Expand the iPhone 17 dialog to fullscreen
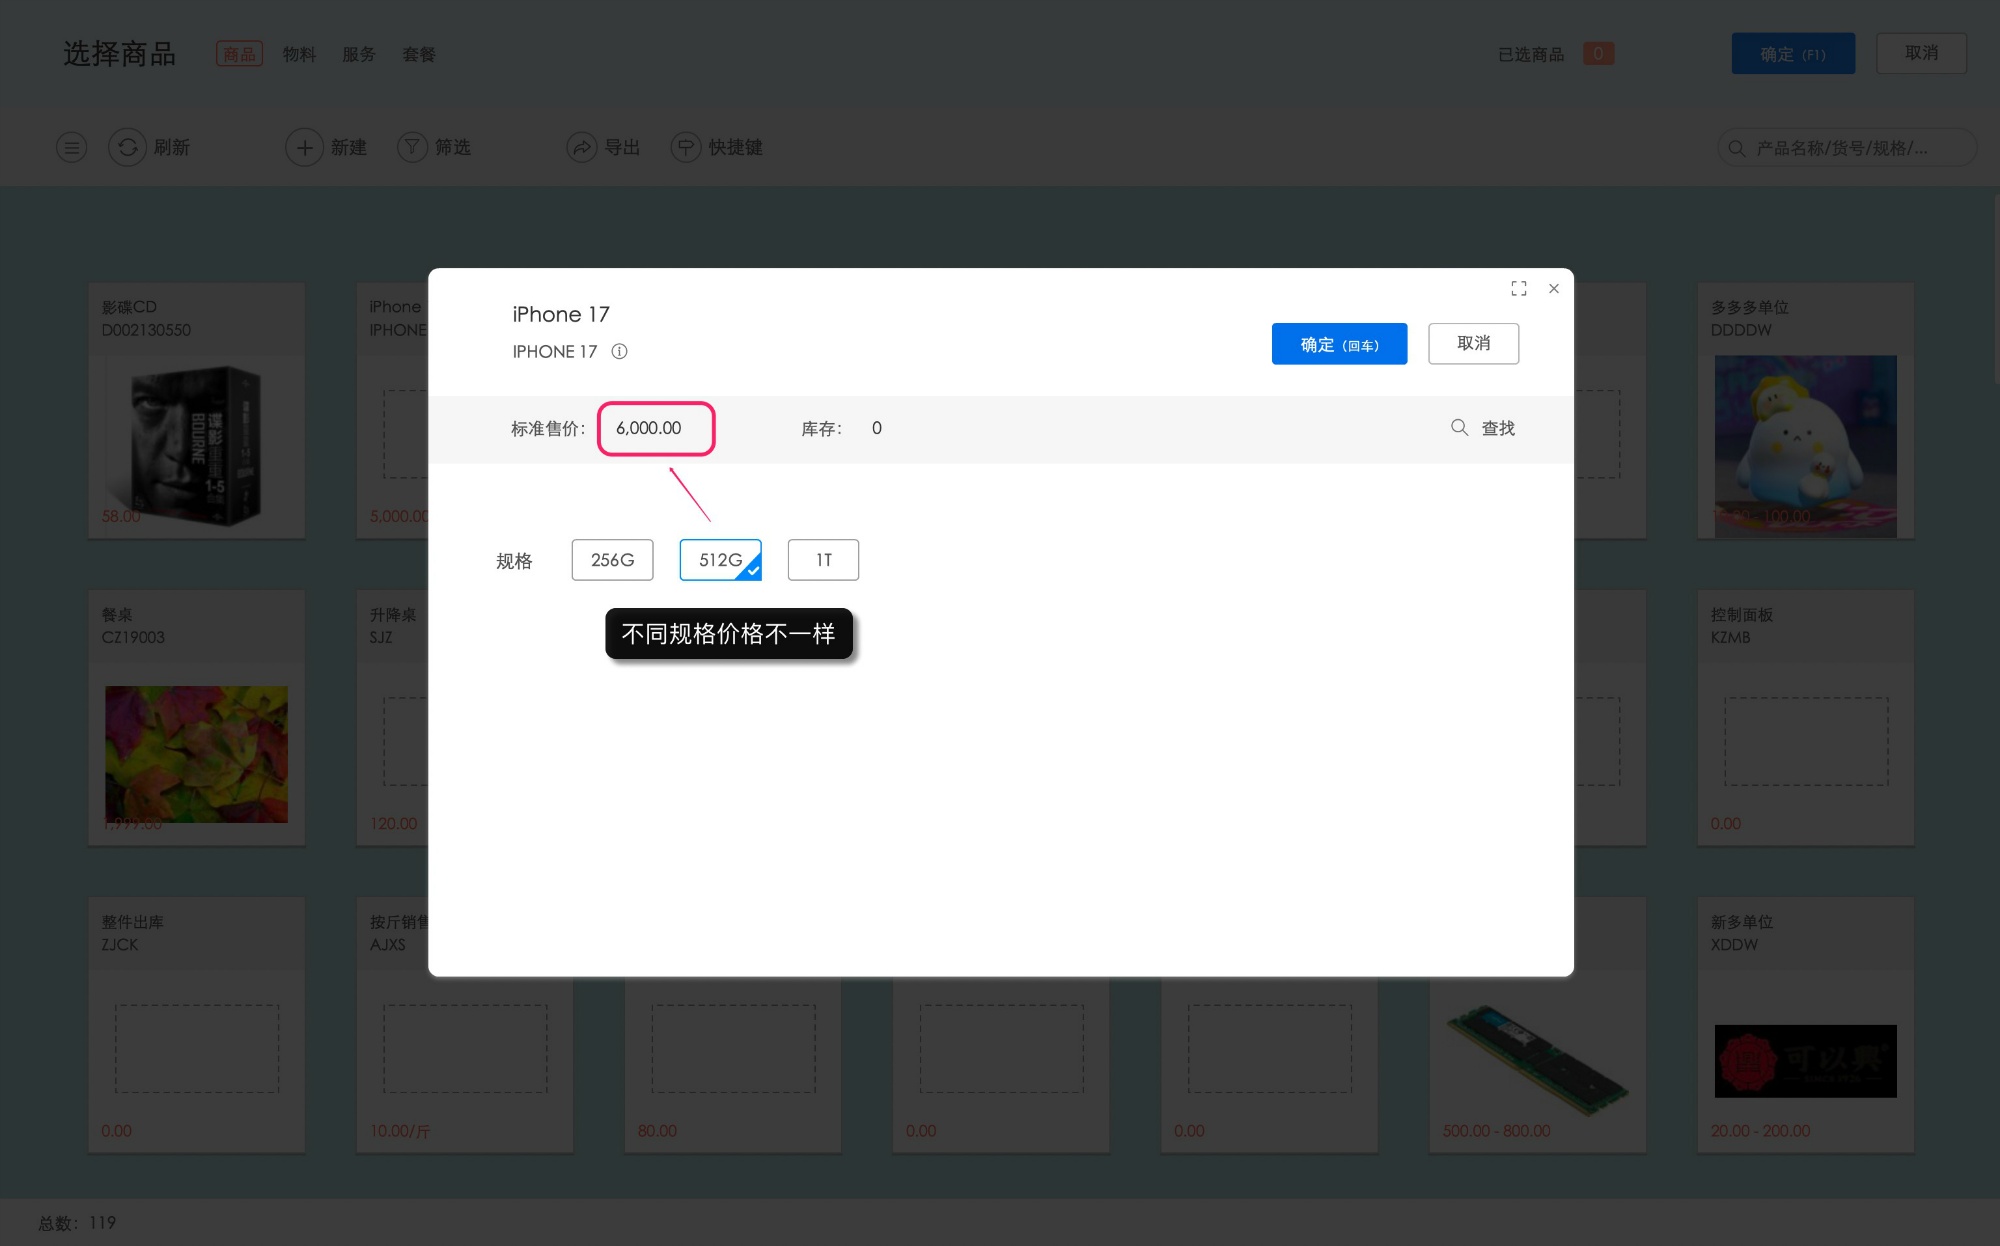 coord(1518,288)
